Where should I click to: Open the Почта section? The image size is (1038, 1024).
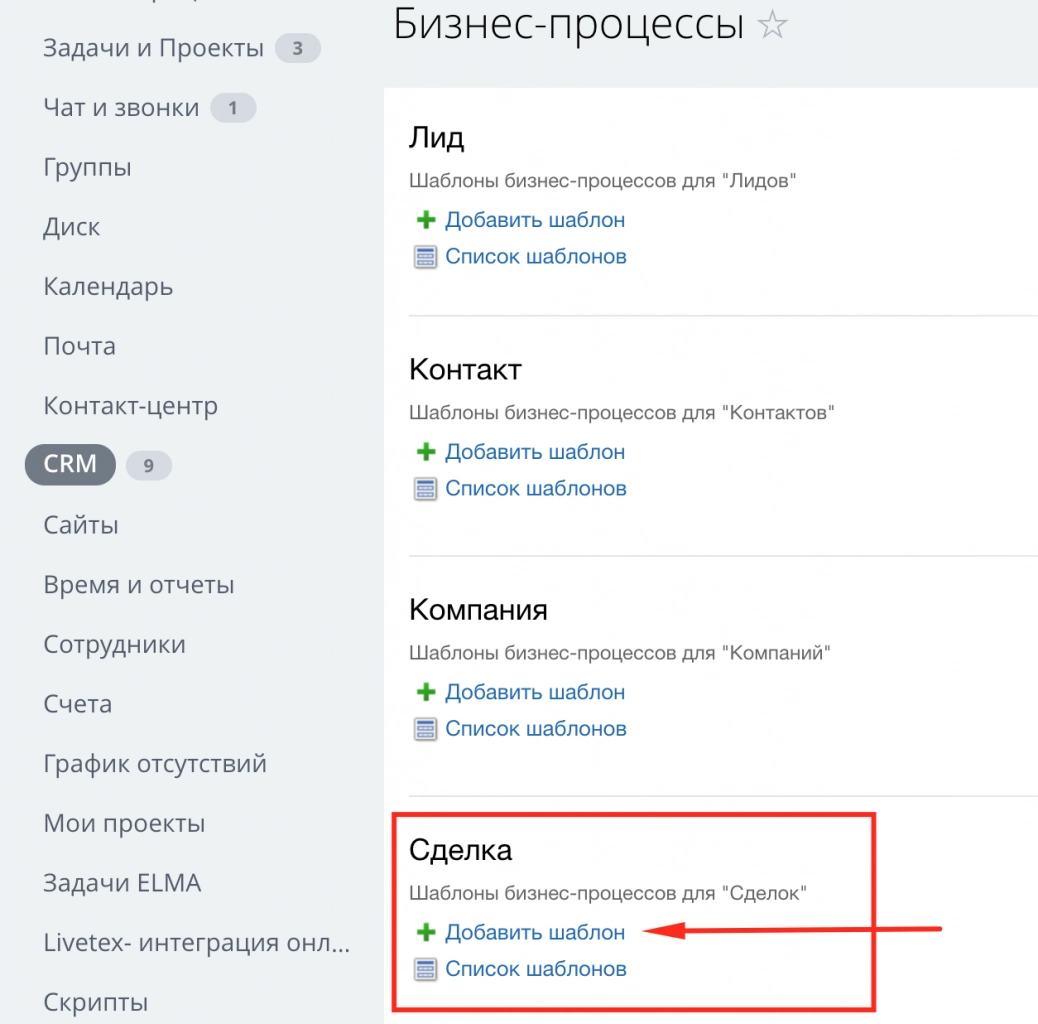pos(80,345)
